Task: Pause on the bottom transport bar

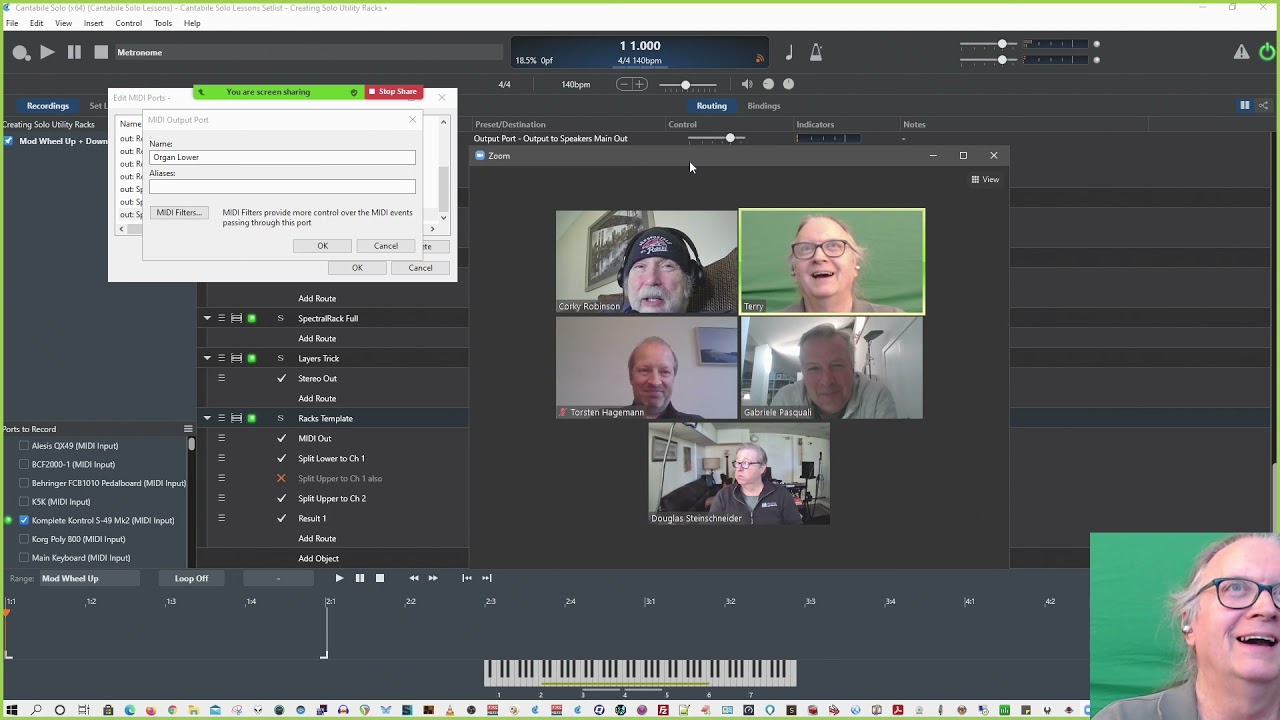Action: click(359, 578)
